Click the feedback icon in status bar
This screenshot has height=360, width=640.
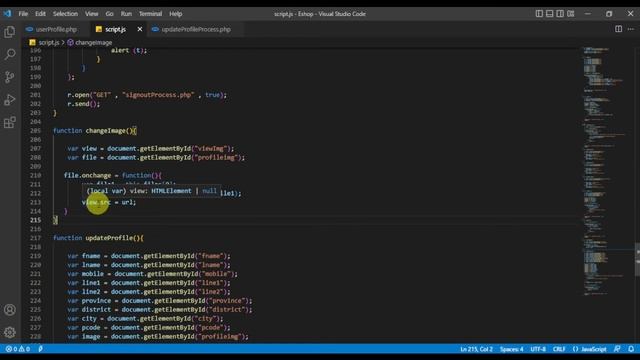point(617,349)
